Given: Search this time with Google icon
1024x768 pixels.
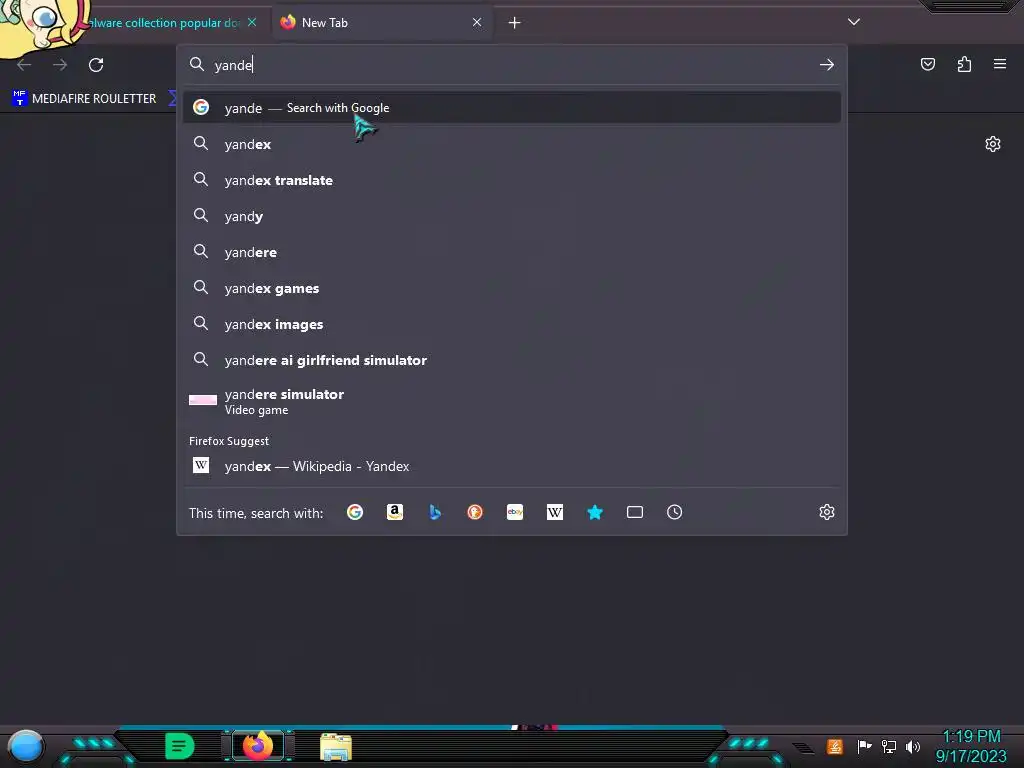Looking at the screenshot, I should coord(355,513).
